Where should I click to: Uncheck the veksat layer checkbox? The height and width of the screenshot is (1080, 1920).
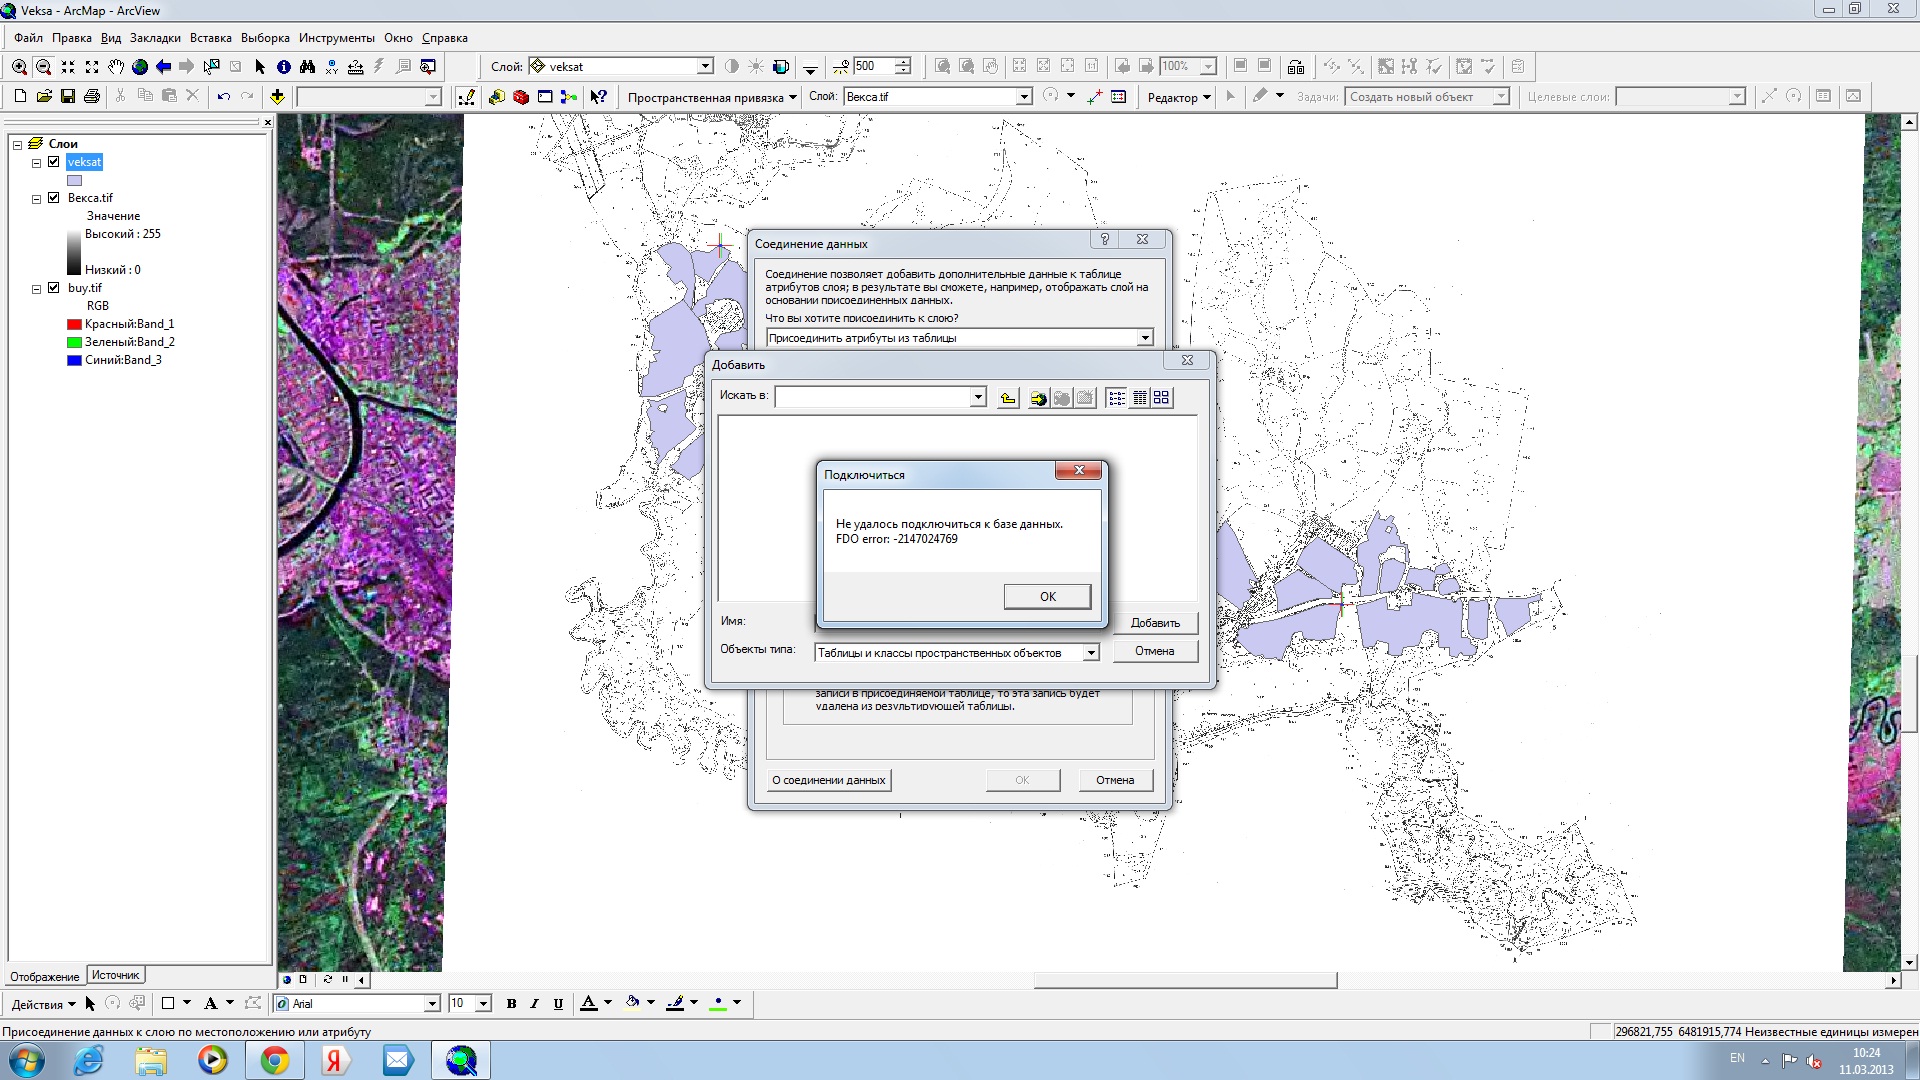coord(54,162)
